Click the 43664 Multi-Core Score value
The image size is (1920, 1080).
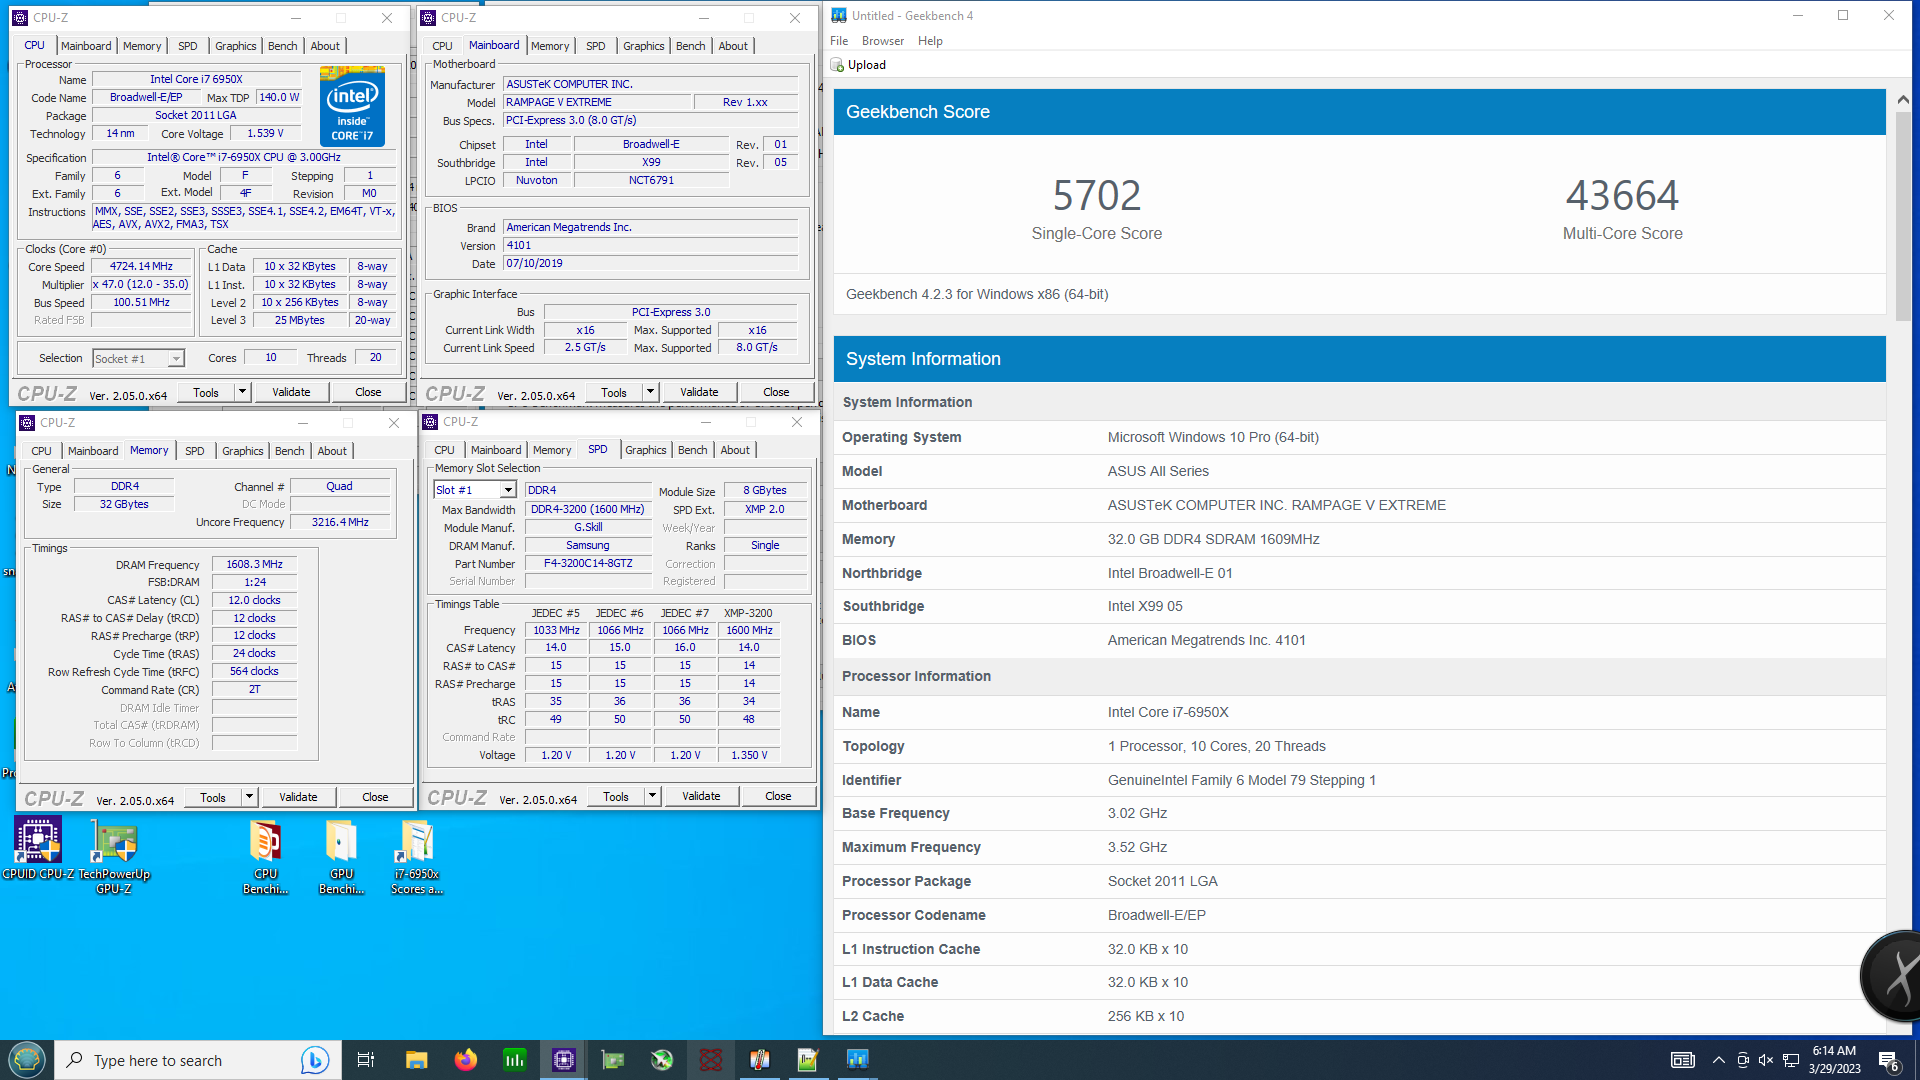(1622, 195)
